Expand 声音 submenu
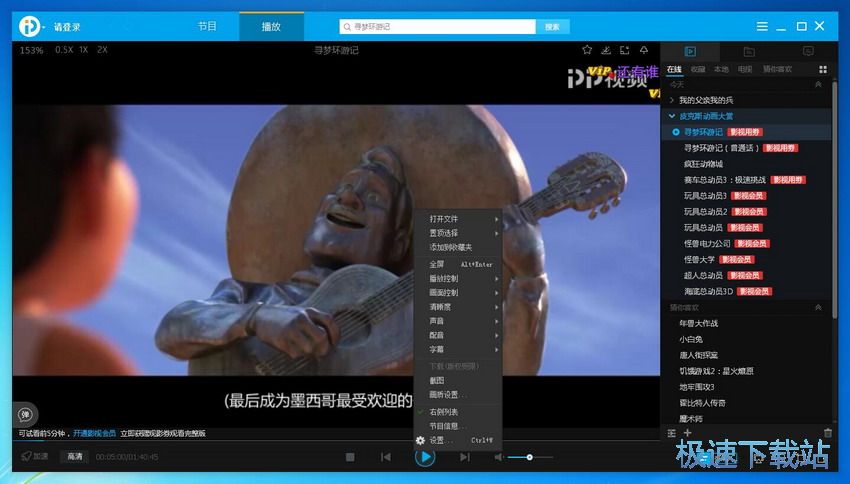Viewport: 850px width, 484px height. (x=458, y=321)
